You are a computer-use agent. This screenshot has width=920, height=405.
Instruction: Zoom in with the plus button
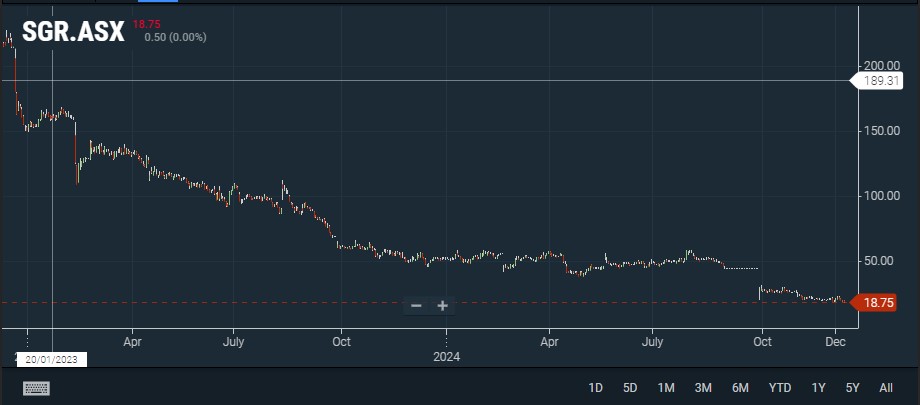click(x=442, y=306)
